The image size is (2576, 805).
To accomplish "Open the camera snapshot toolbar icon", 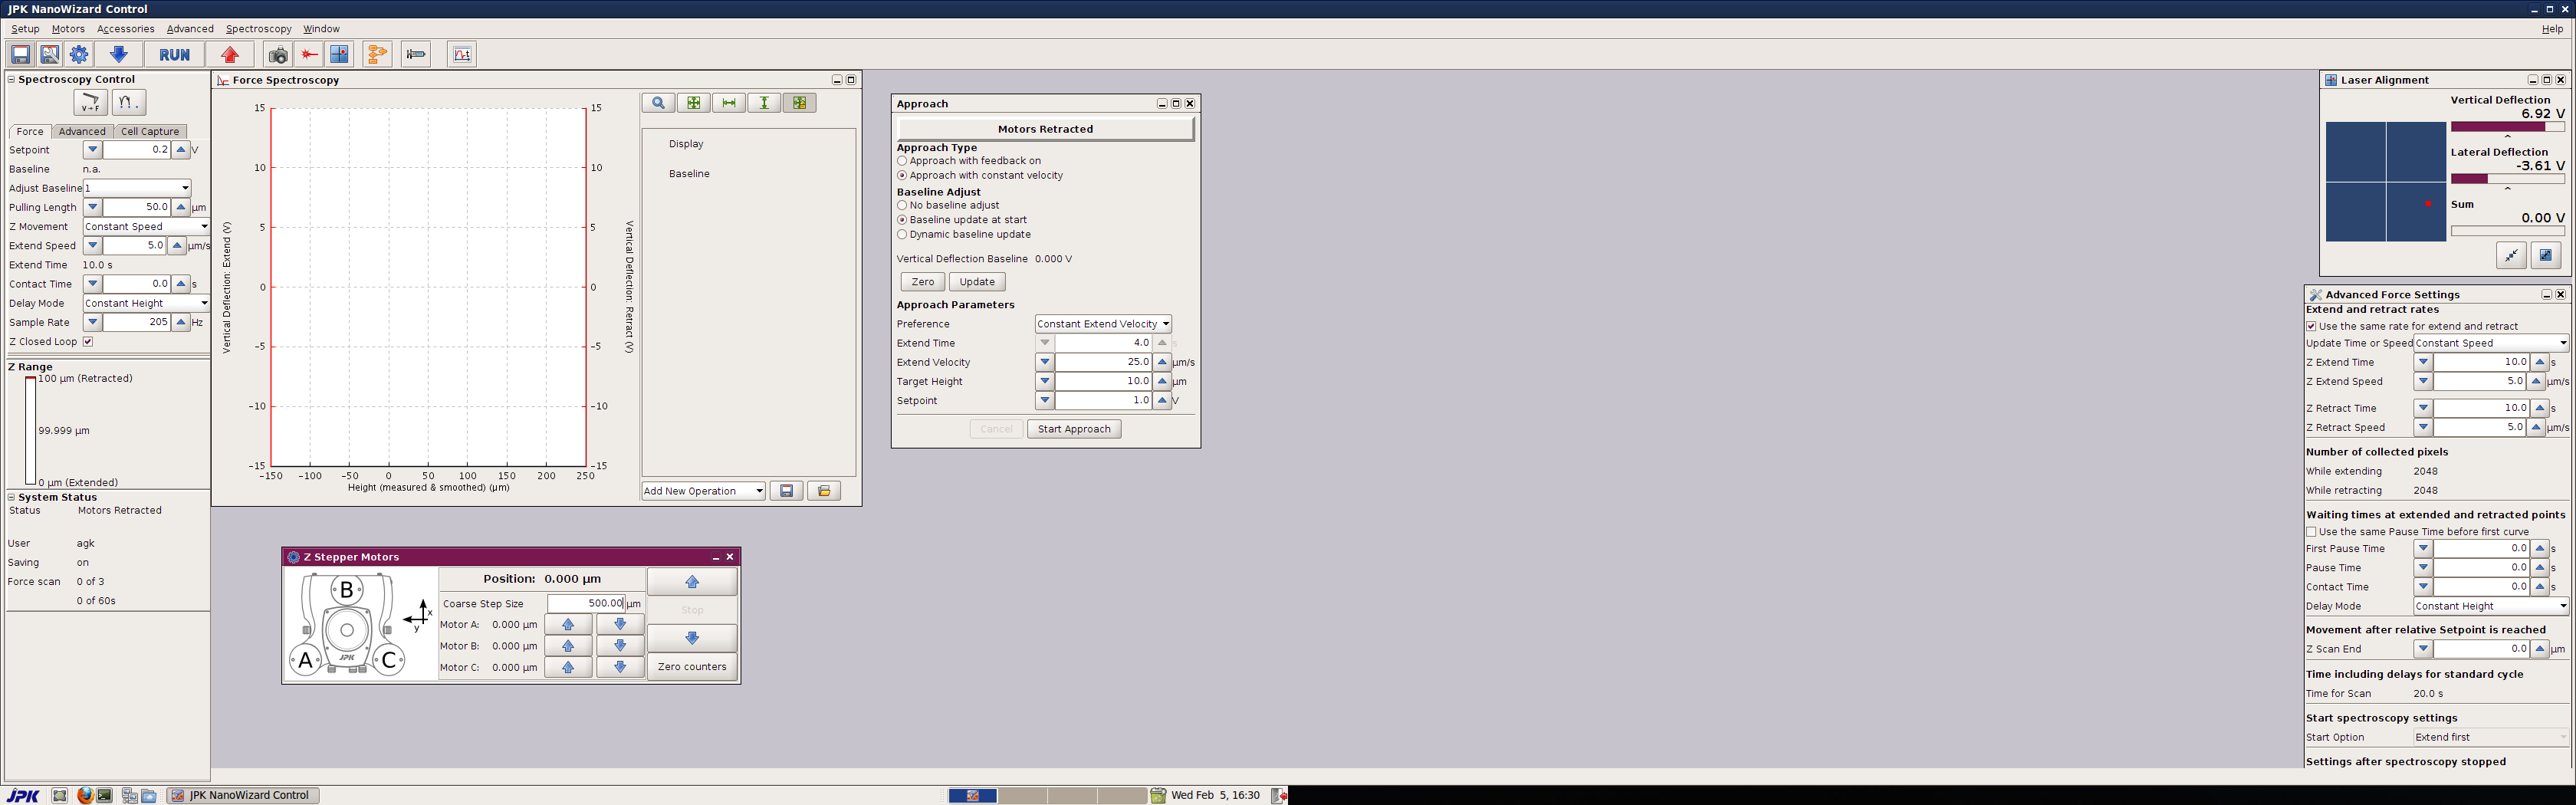I will click(278, 54).
